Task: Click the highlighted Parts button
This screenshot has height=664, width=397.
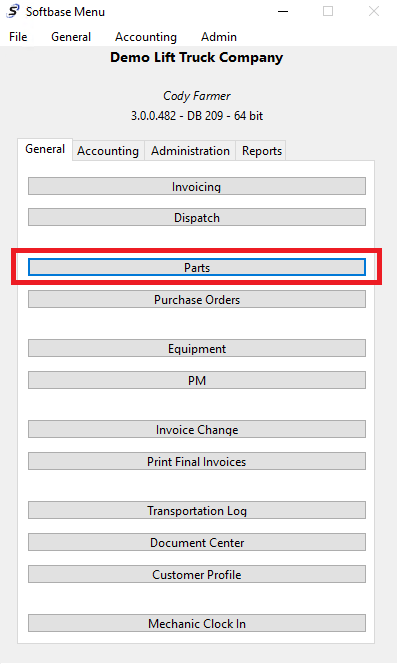Action: (197, 267)
